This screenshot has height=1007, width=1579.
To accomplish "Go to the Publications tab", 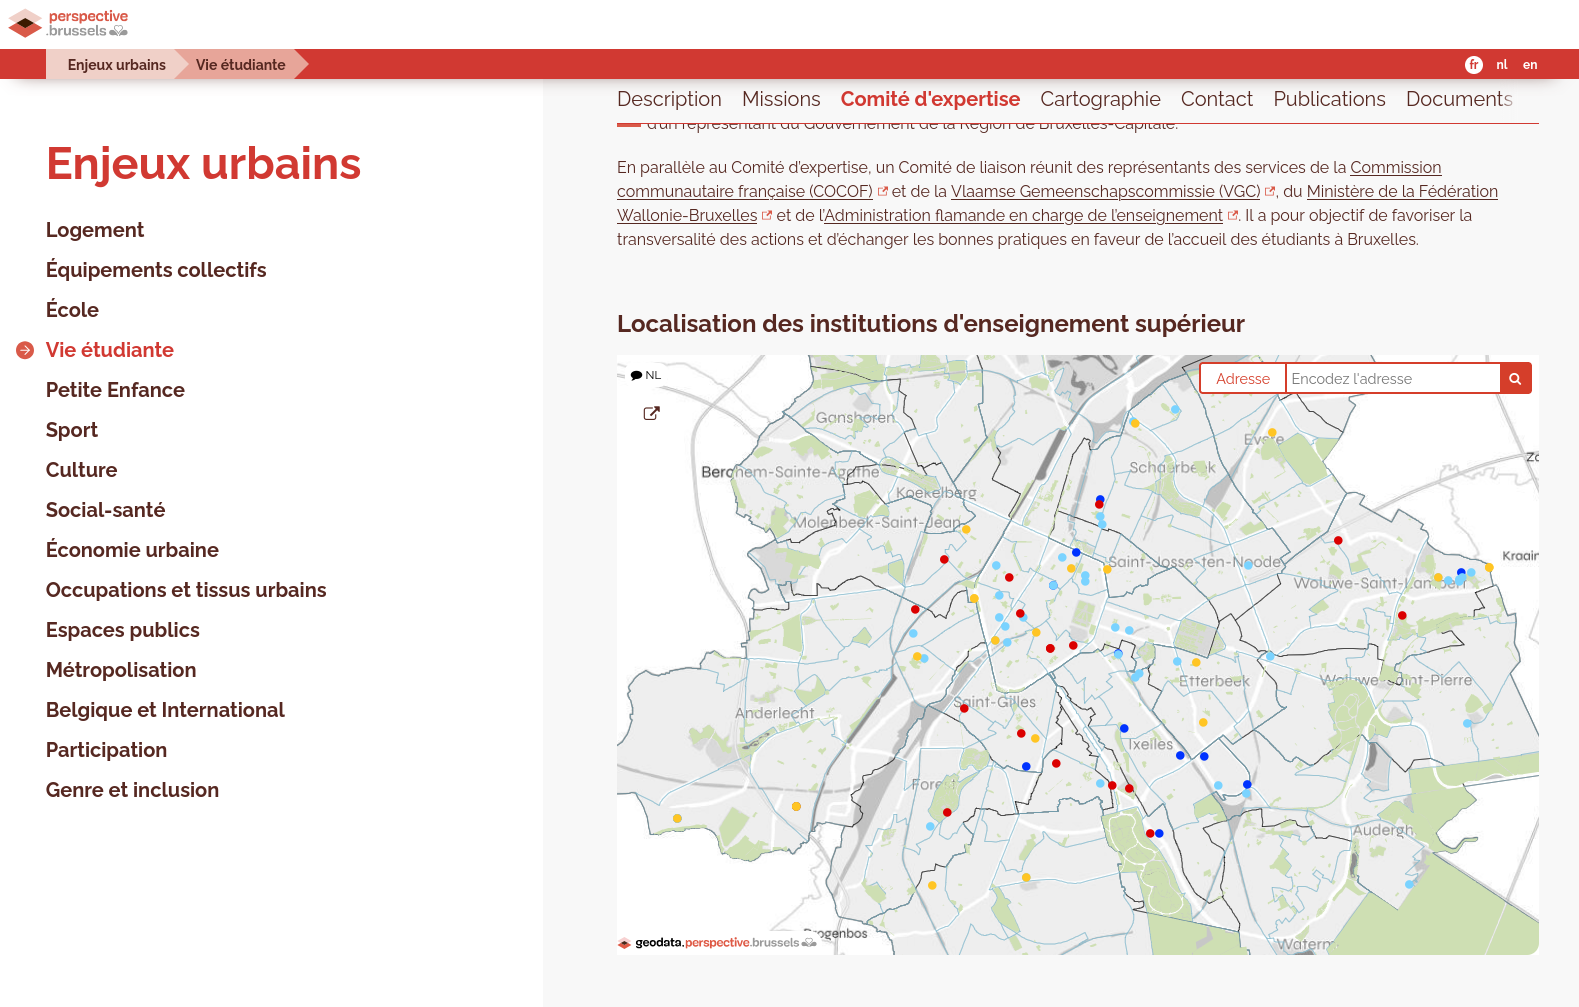I will [x=1328, y=99].
